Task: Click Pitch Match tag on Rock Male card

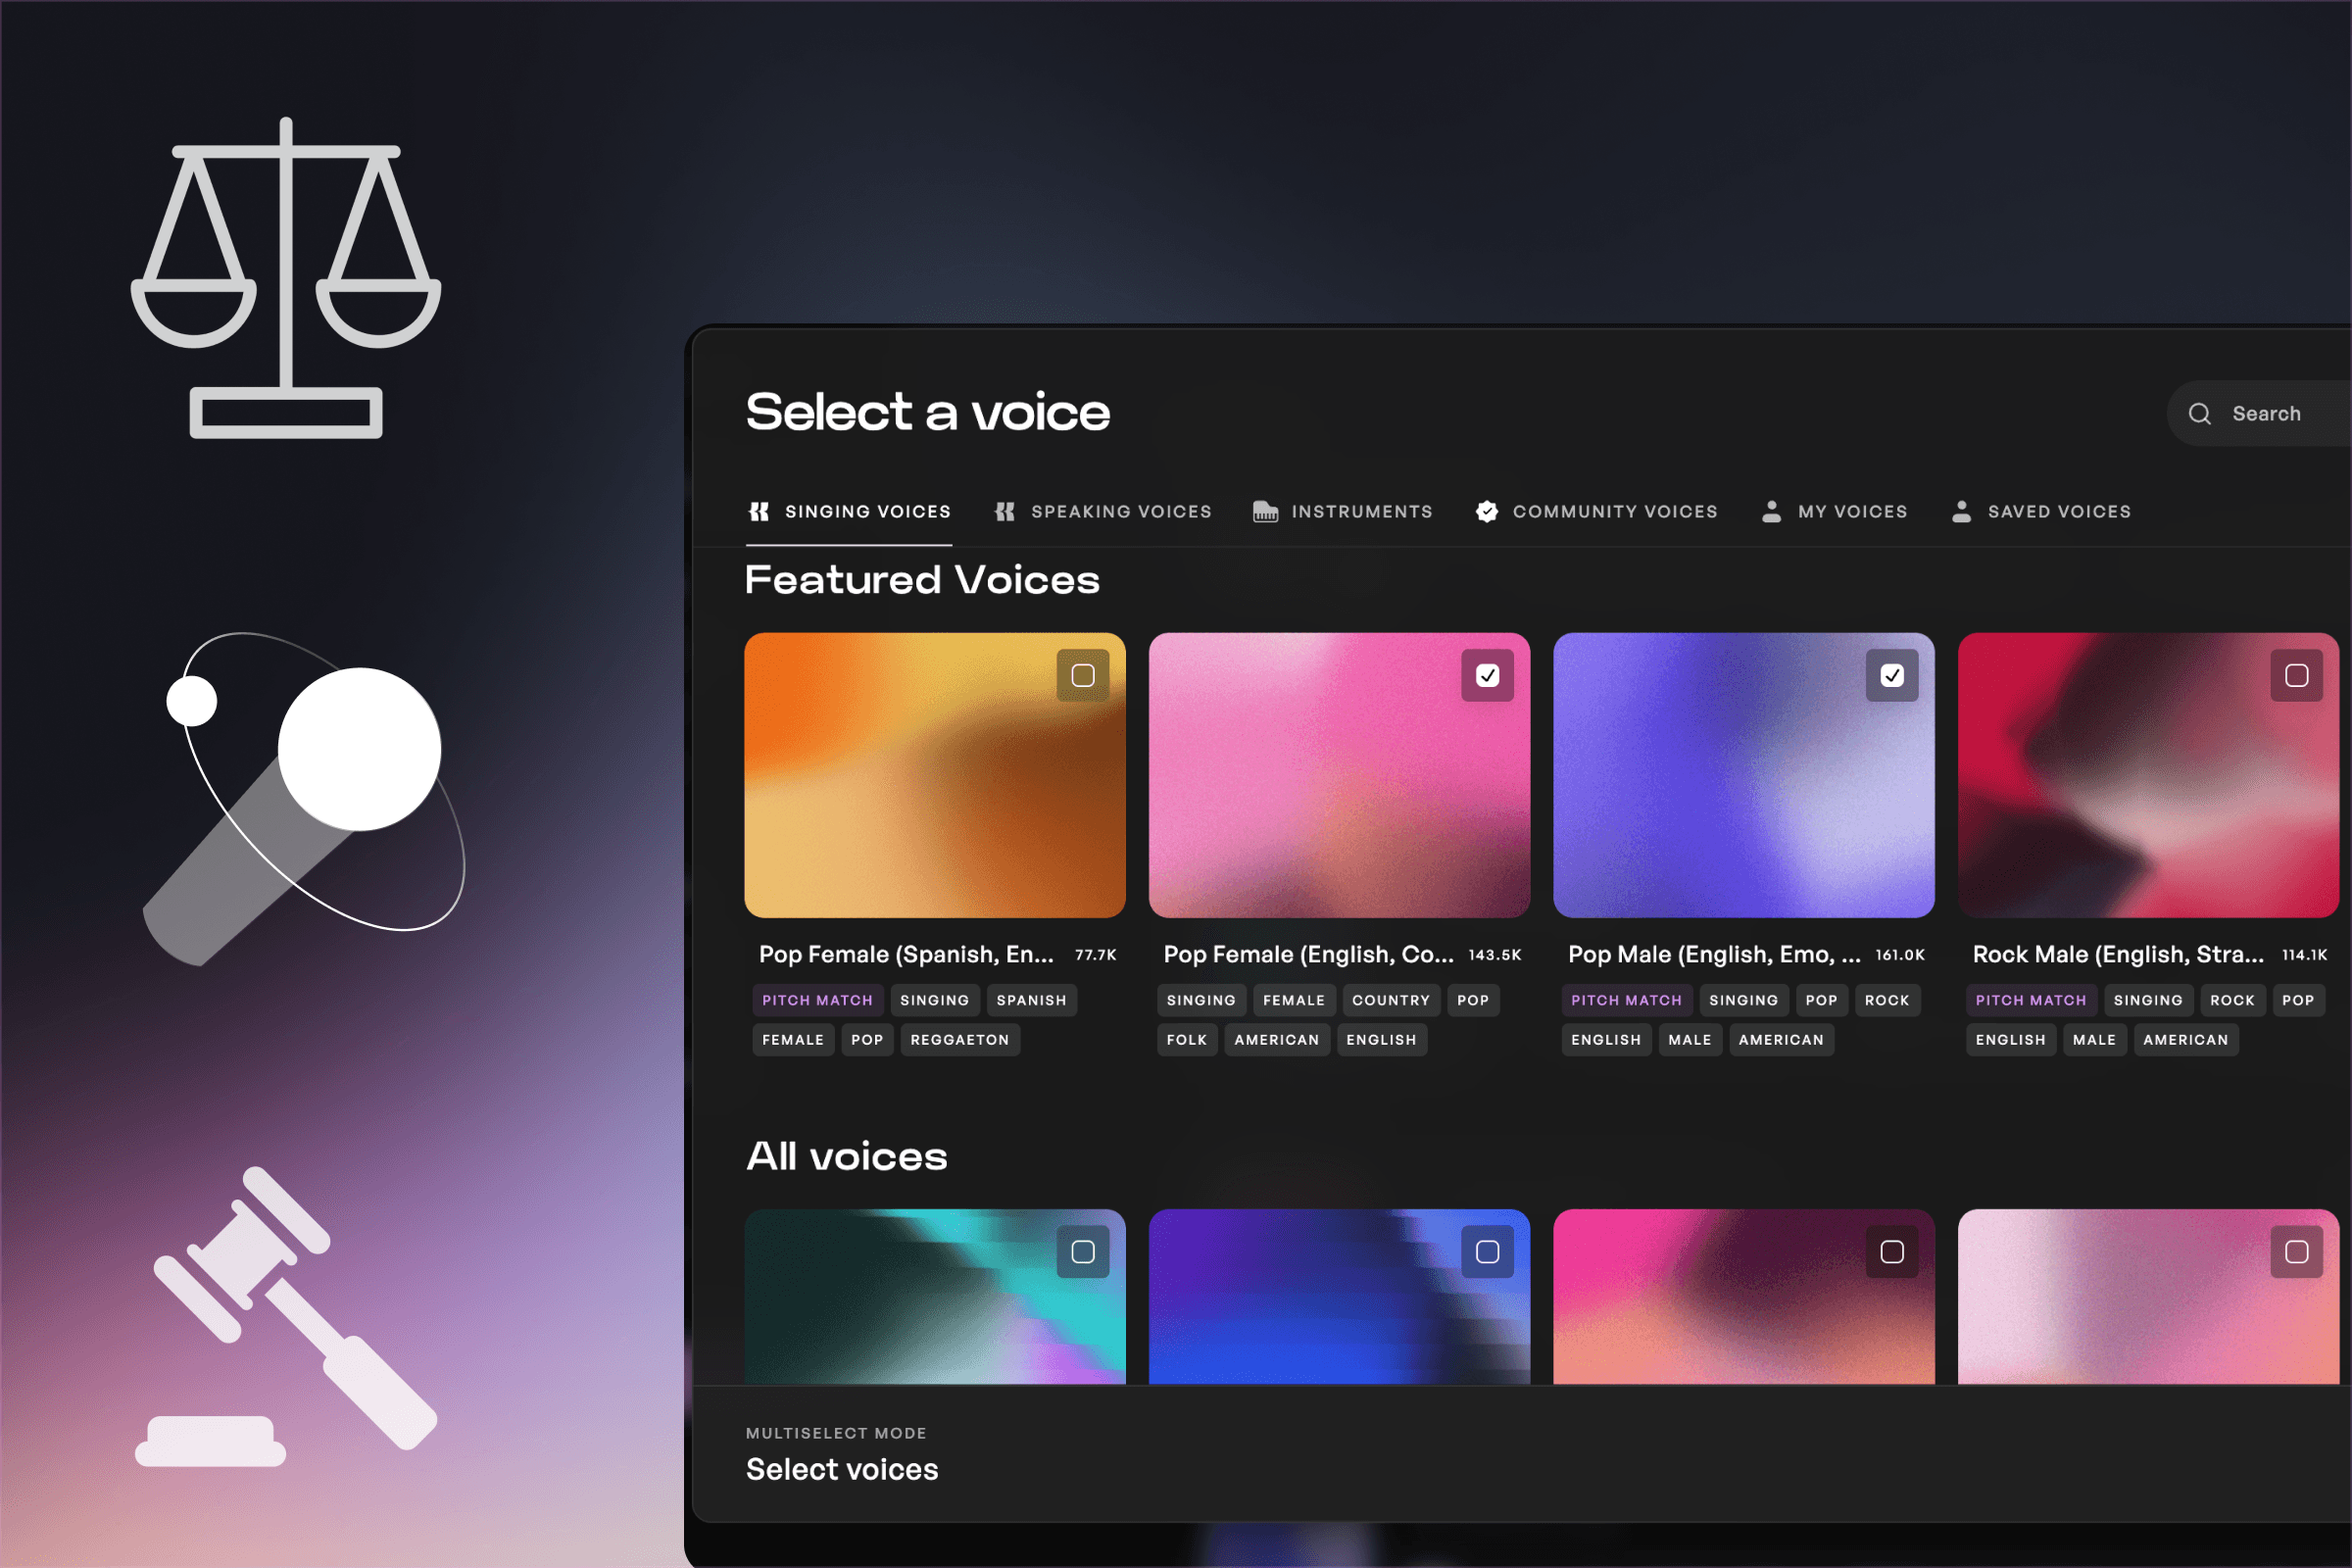Action: pos(2031,1001)
